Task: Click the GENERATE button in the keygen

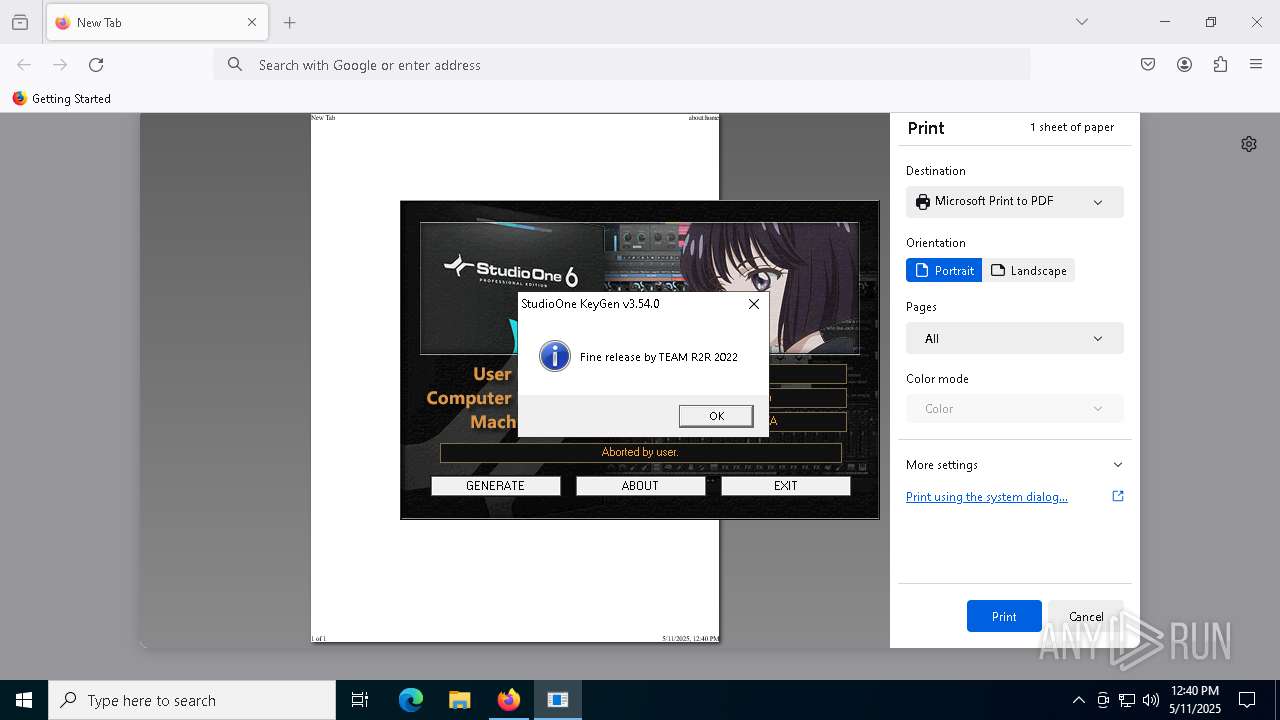Action: (495, 486)
